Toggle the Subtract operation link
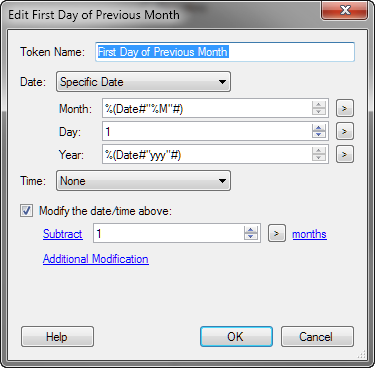The height and width of the screenshot is (368, 375). pyautogui.click(x=63, y=234)
